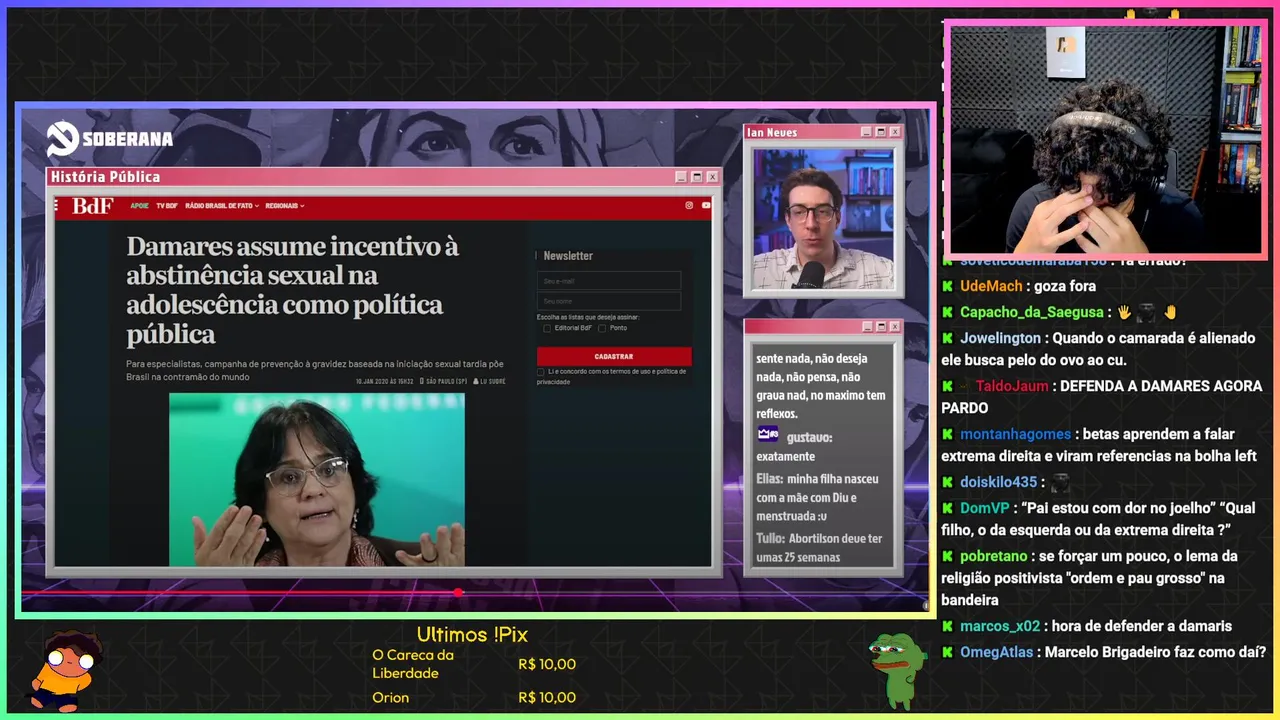The image size is (1280, 720).
Task: Click "O Careca da Liberdade" Pix donor
Action: click(x=413, y=664)
